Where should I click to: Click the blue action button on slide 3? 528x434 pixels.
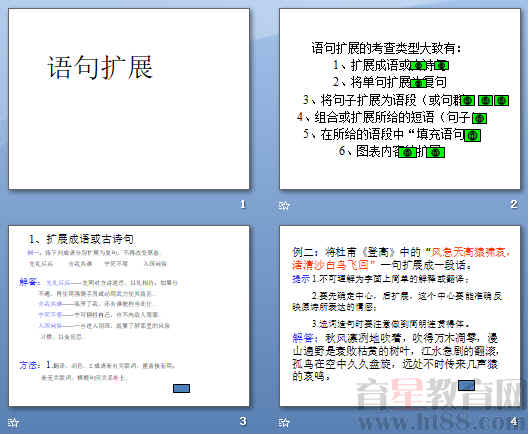pyautogui.click(x=182, y=389)
